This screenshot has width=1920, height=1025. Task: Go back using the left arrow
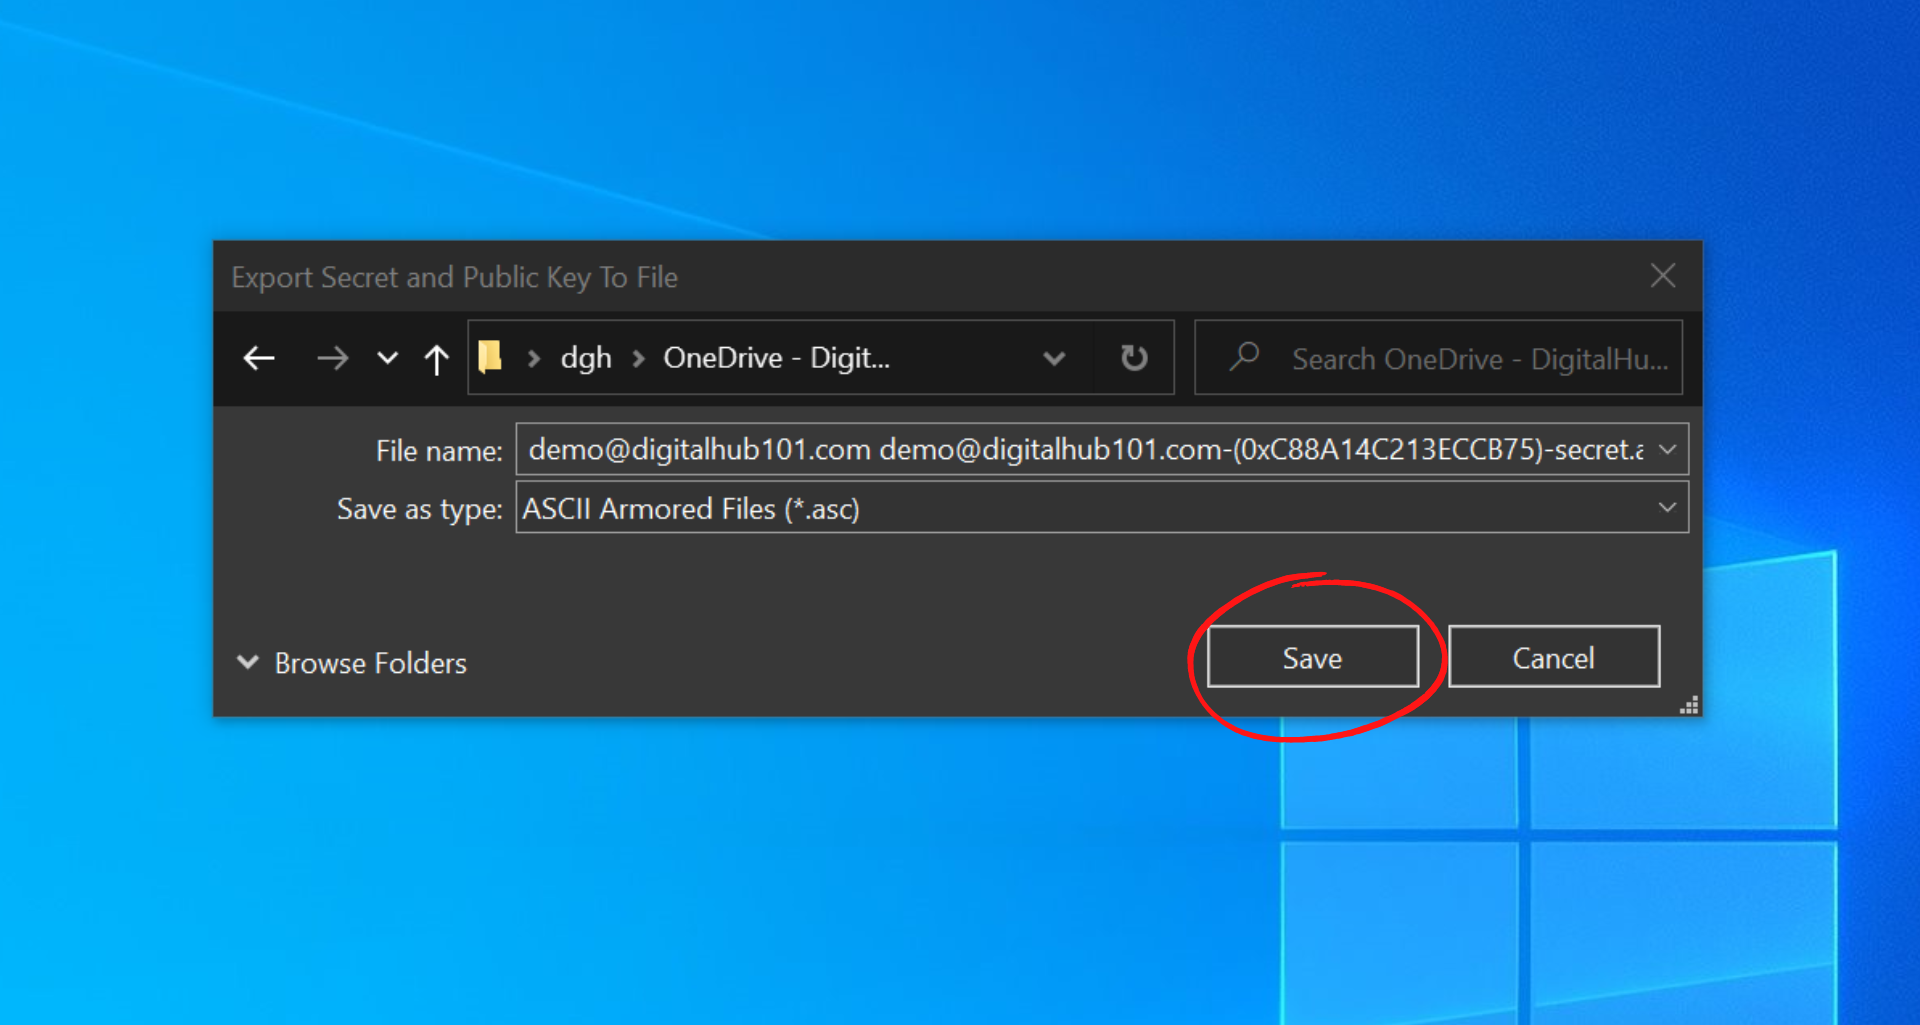(259, 358)
